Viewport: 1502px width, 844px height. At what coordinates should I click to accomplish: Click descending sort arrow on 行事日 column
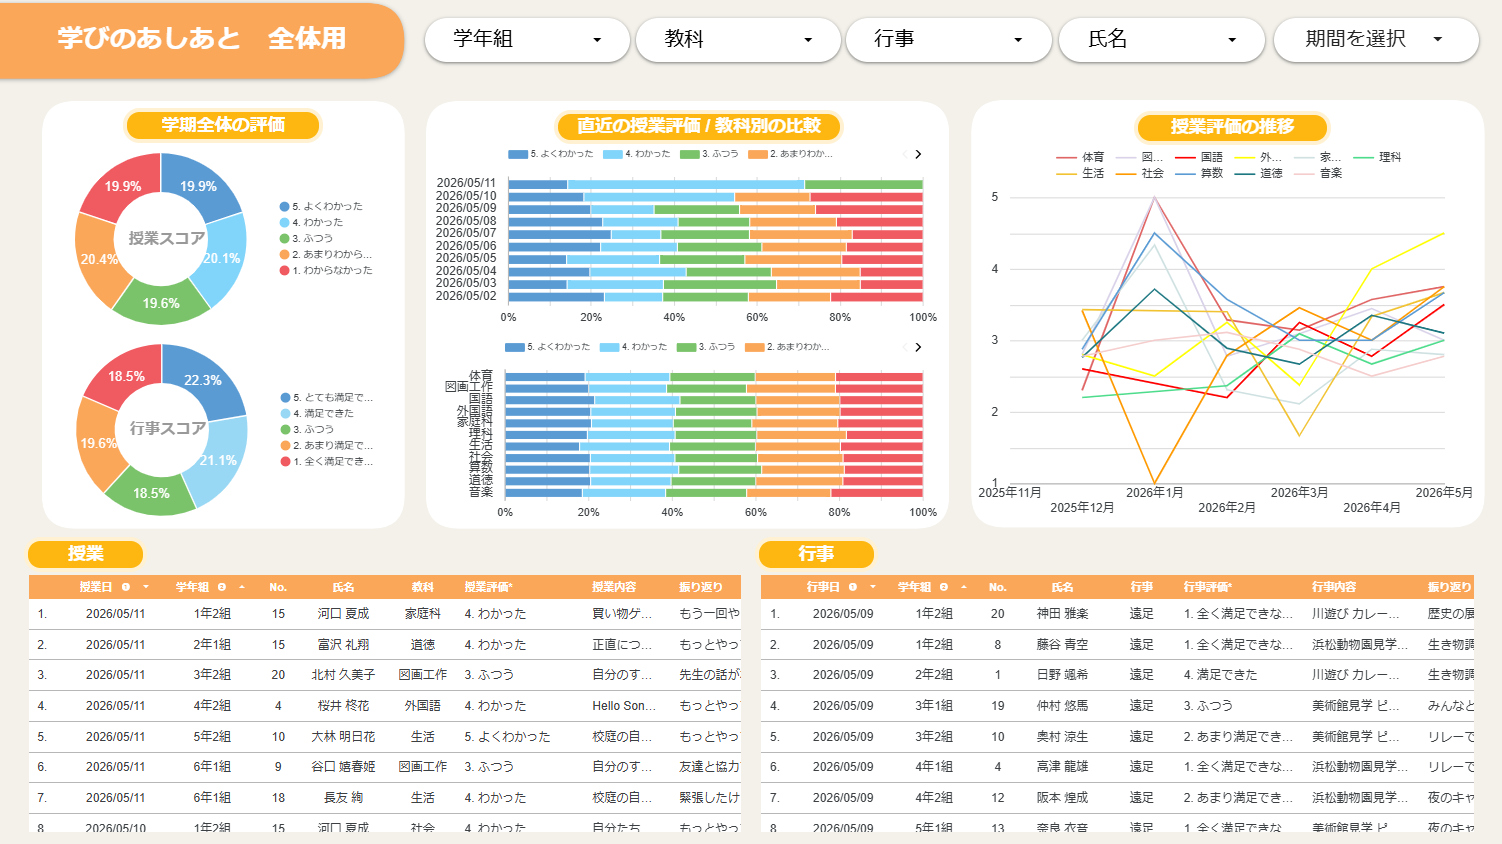(873, 587)
